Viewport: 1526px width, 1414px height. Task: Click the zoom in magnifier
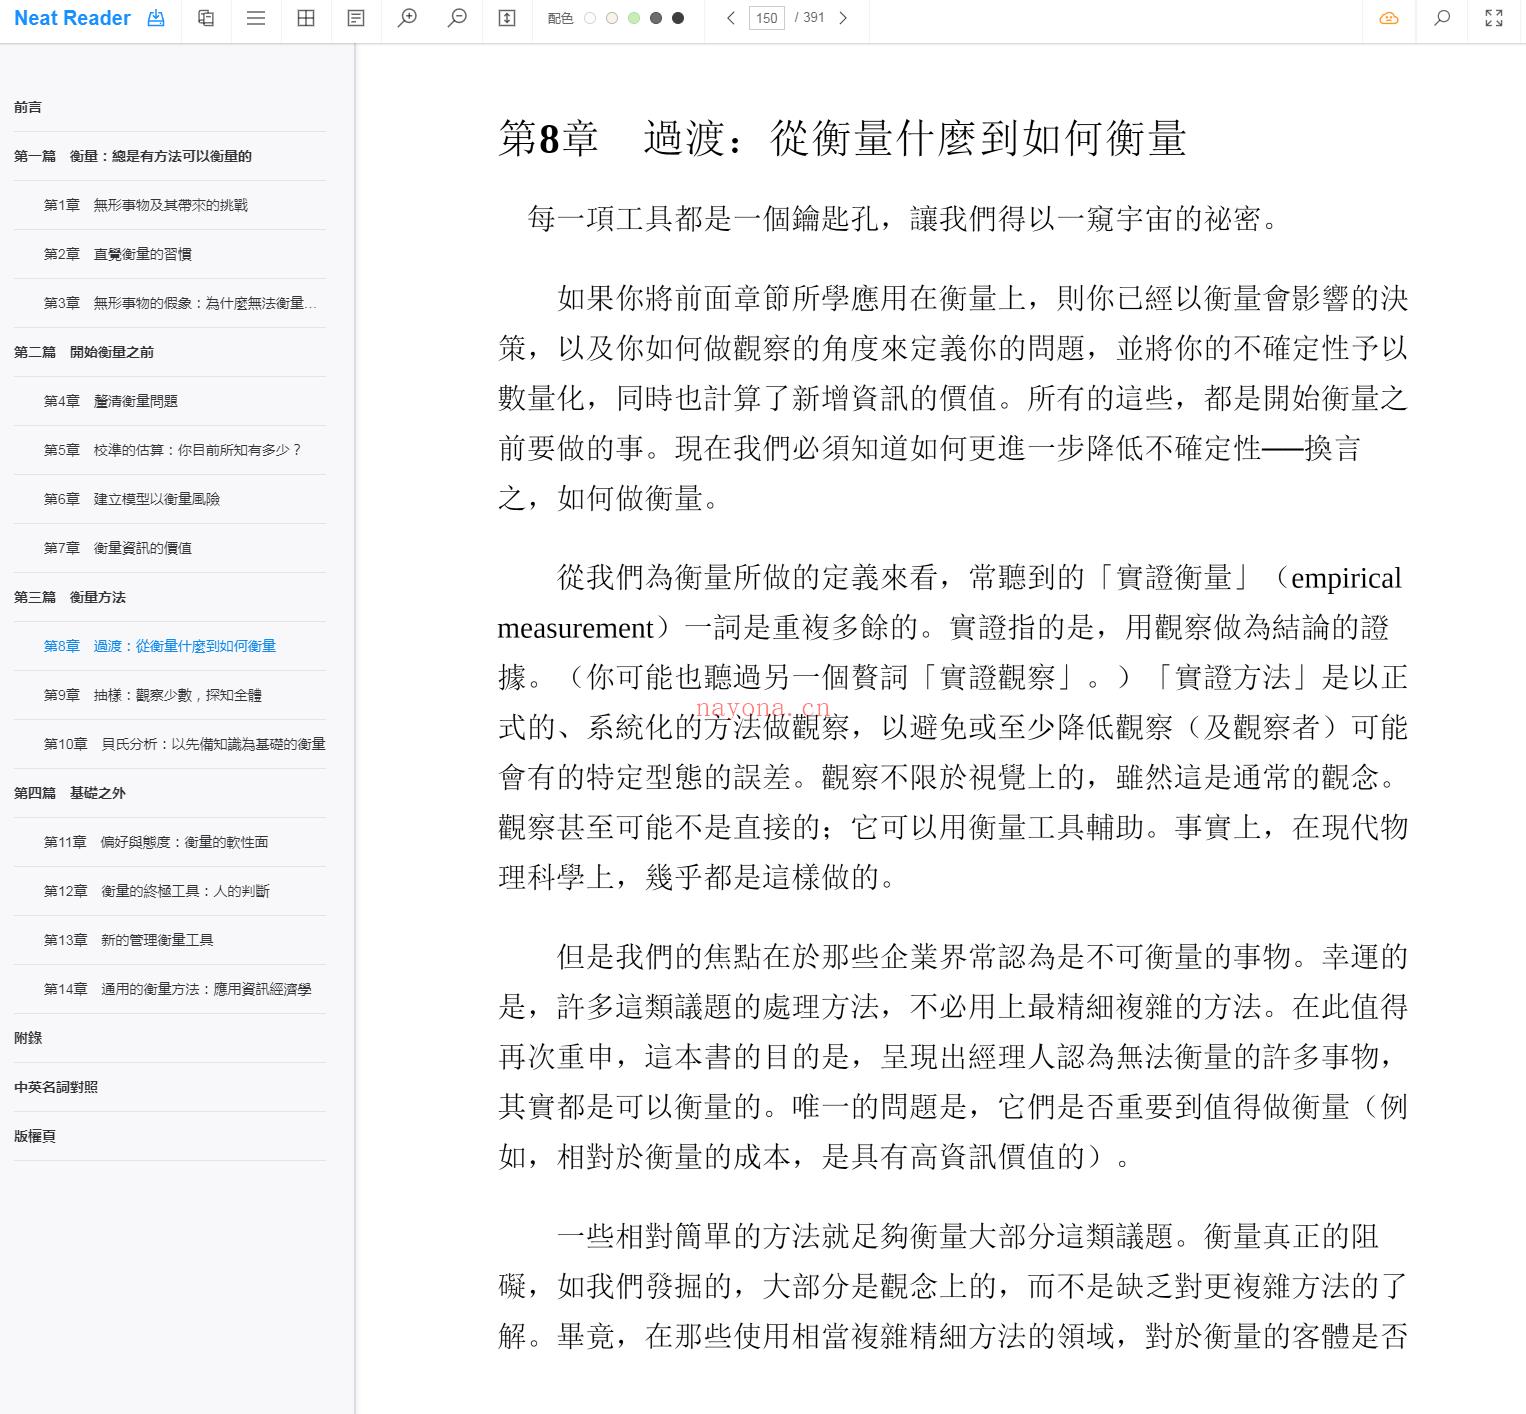tap(407, 18)
